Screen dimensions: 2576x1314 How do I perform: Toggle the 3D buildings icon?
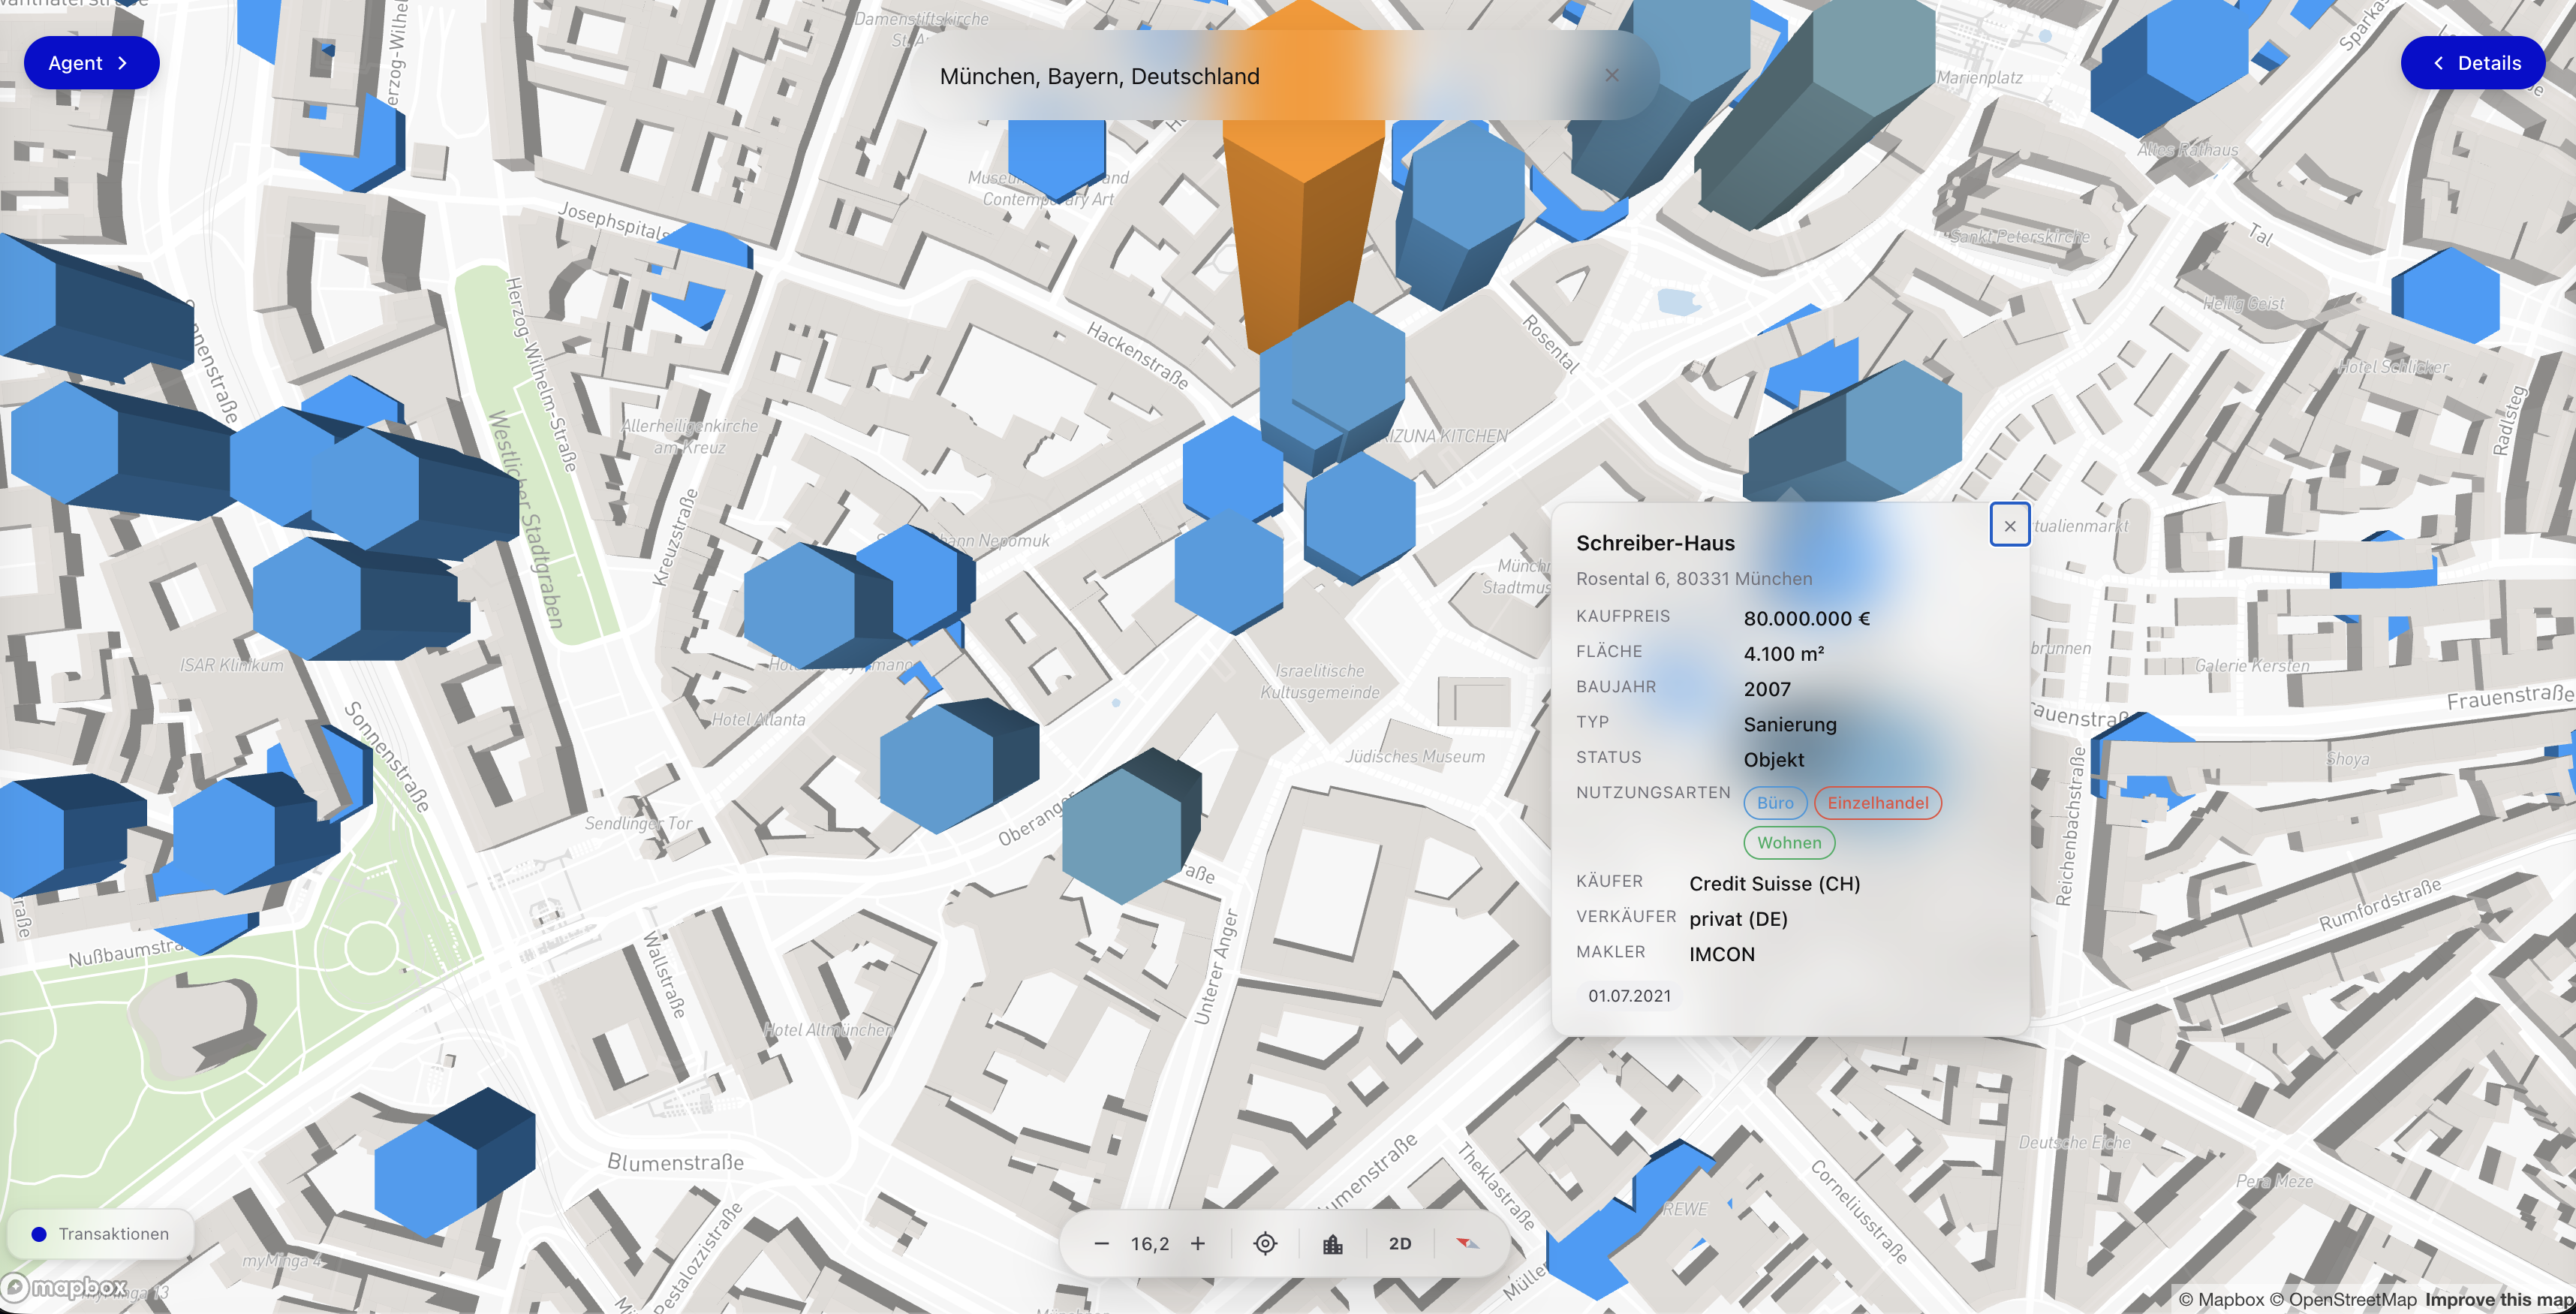point(1332,1243)
